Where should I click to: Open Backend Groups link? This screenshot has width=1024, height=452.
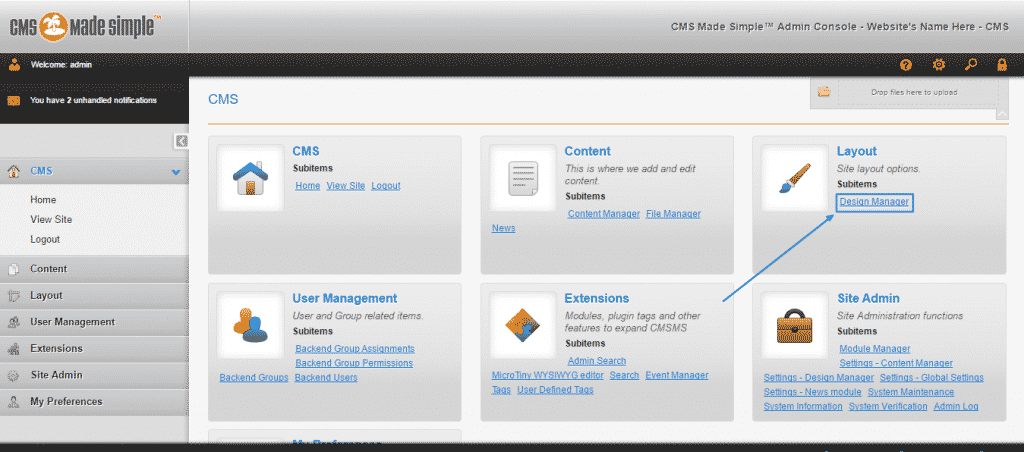[254, 378]
